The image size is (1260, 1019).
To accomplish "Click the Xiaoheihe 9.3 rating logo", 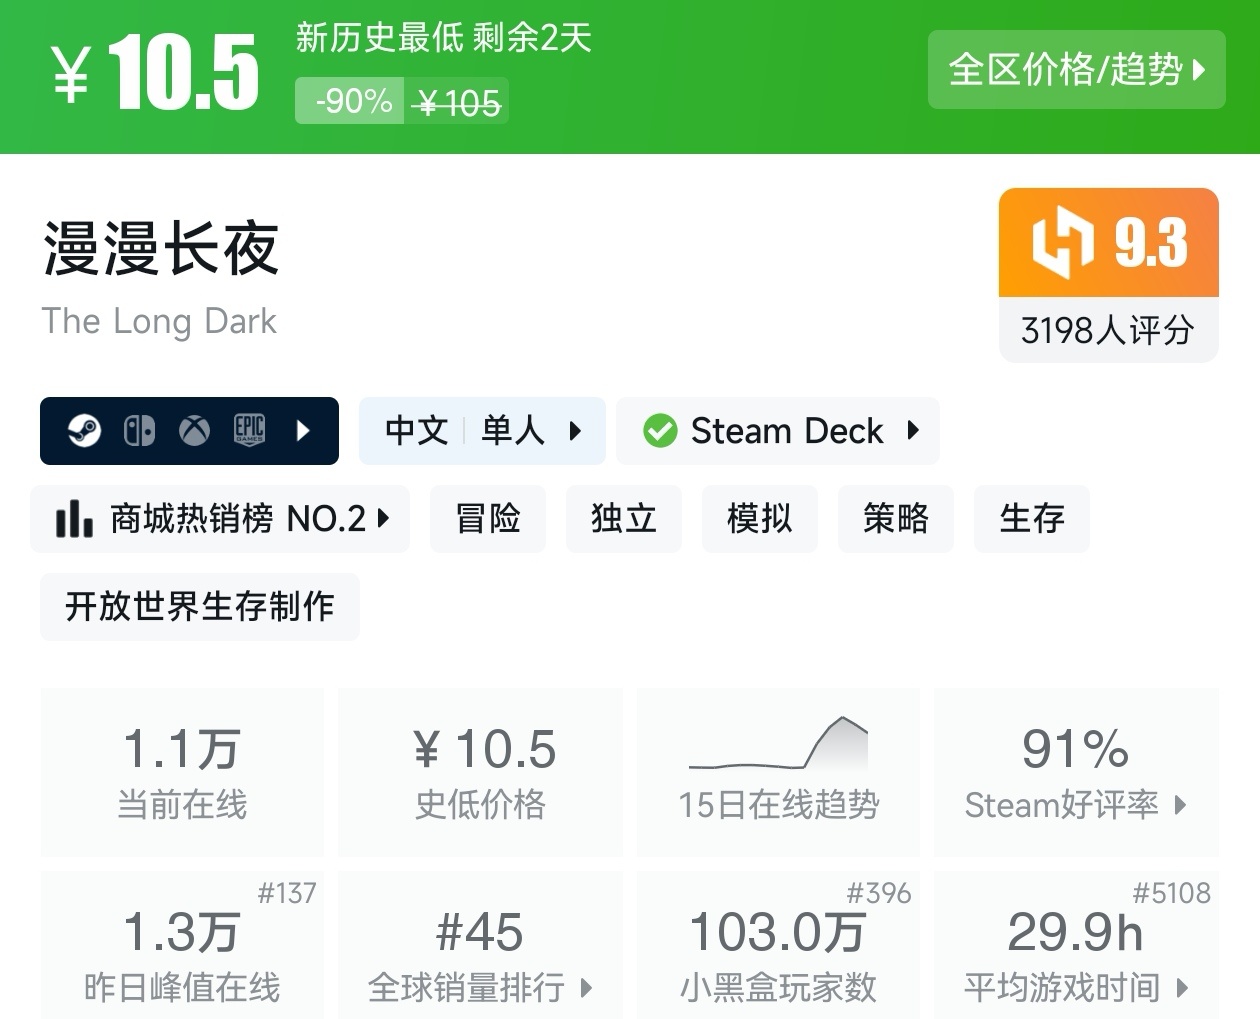I will tap(1062, 243).
